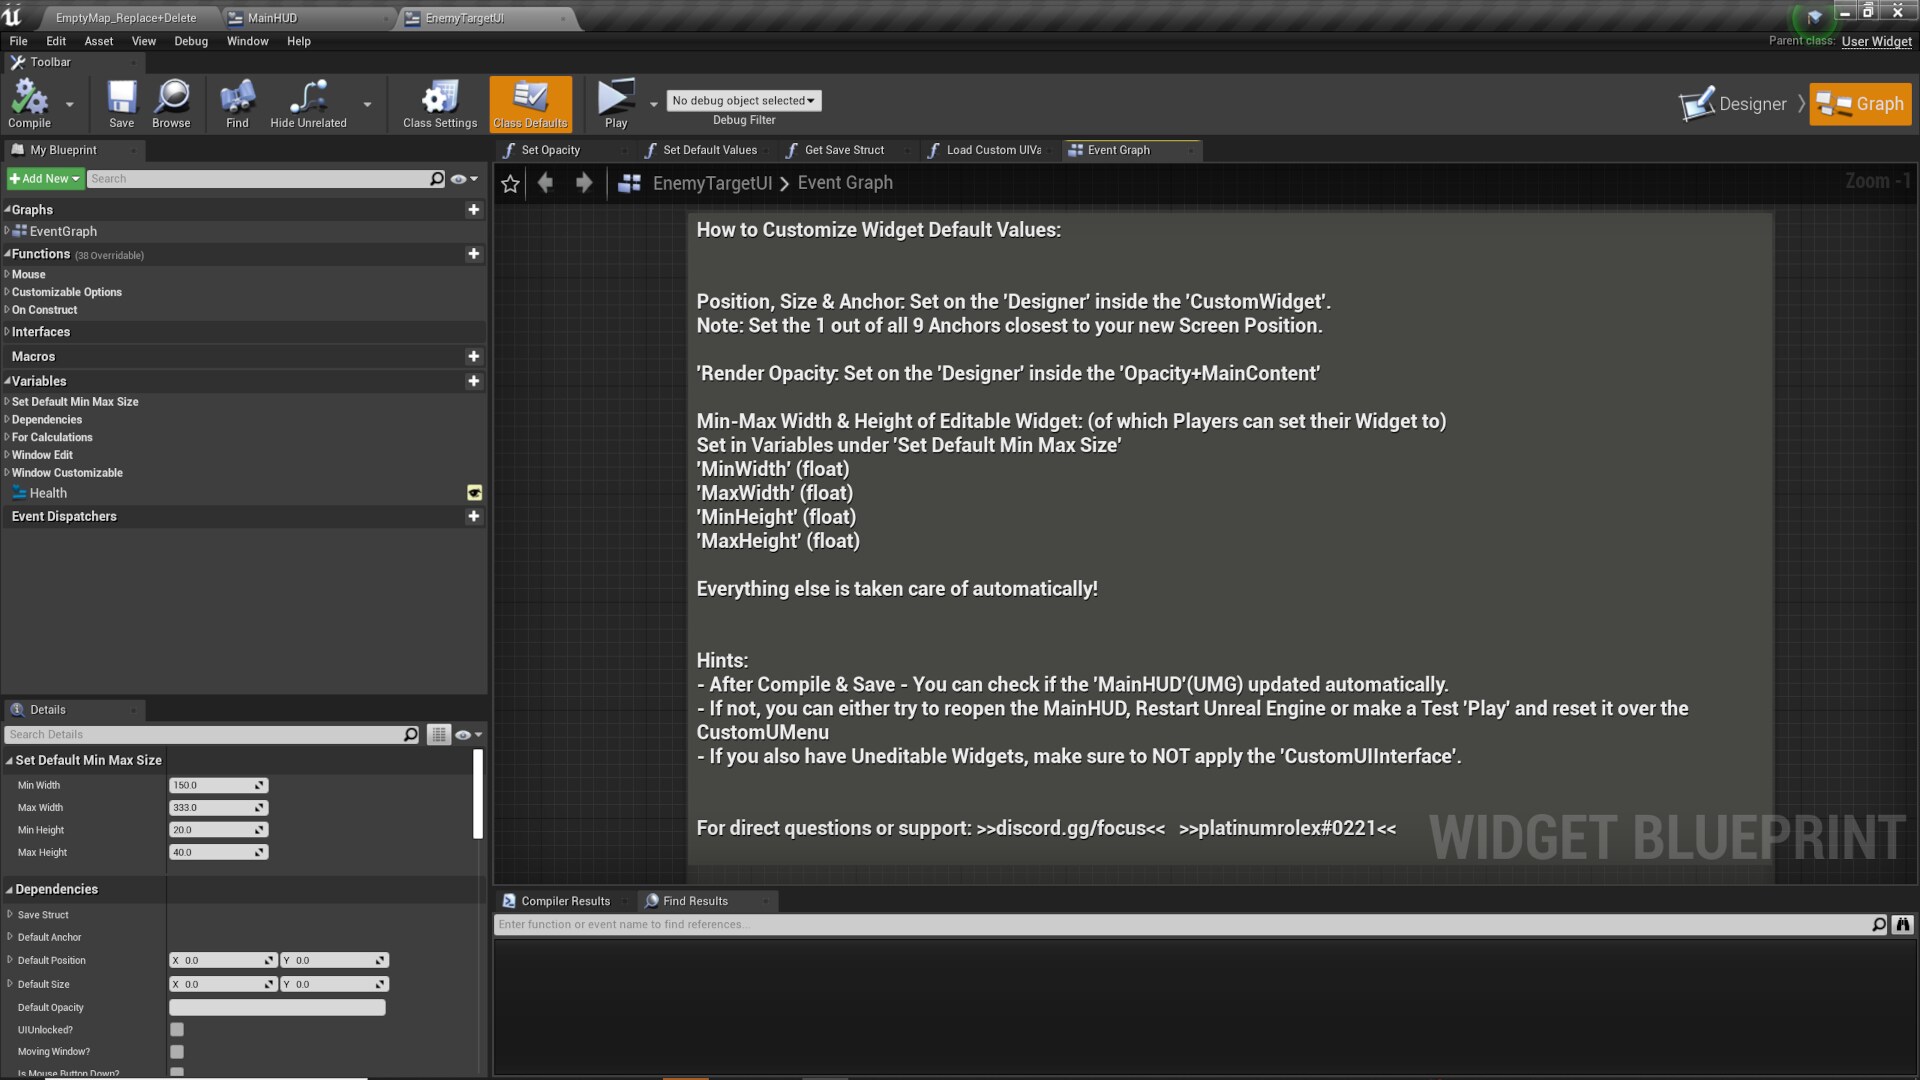Collapse Set Default Min Max Size section
1920x1080 pixels.
pyautogui.click(x=9, y=761)
